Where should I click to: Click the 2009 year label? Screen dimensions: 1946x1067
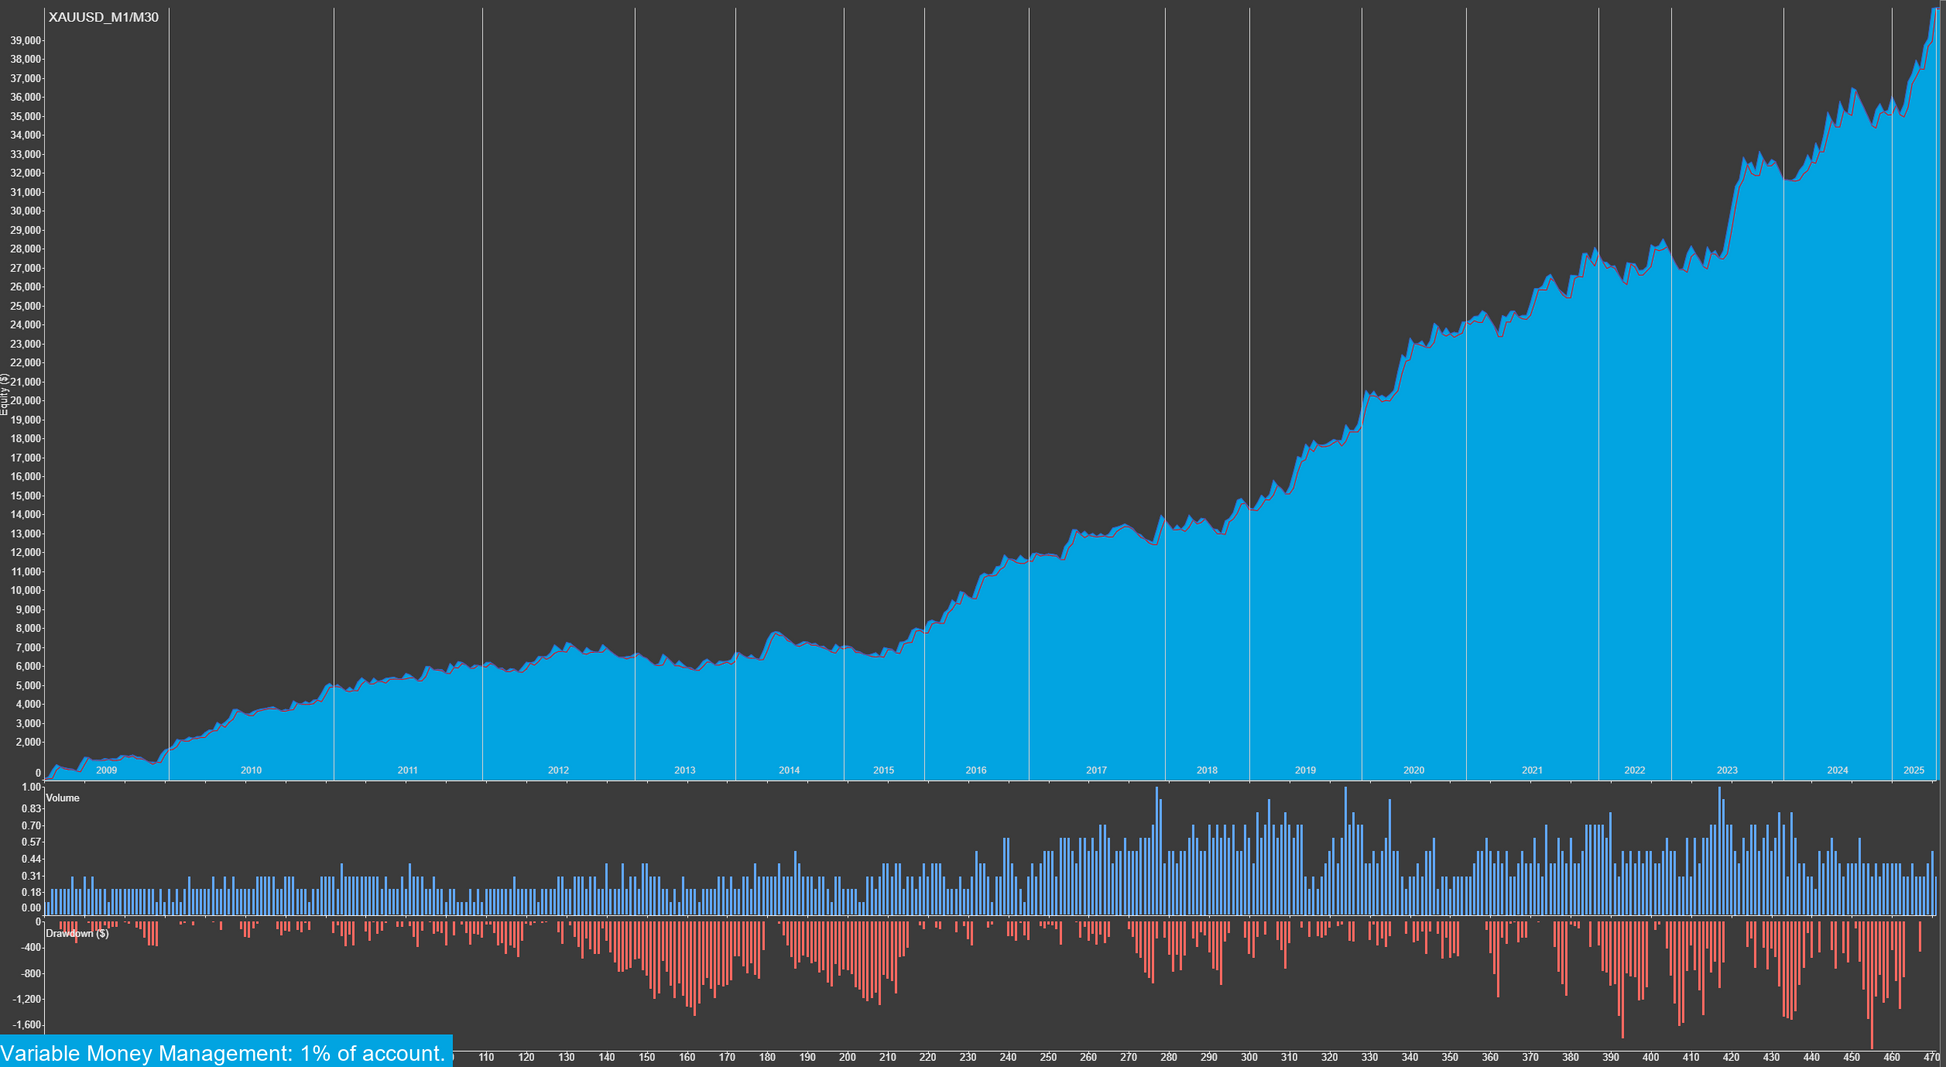point(106,770)
